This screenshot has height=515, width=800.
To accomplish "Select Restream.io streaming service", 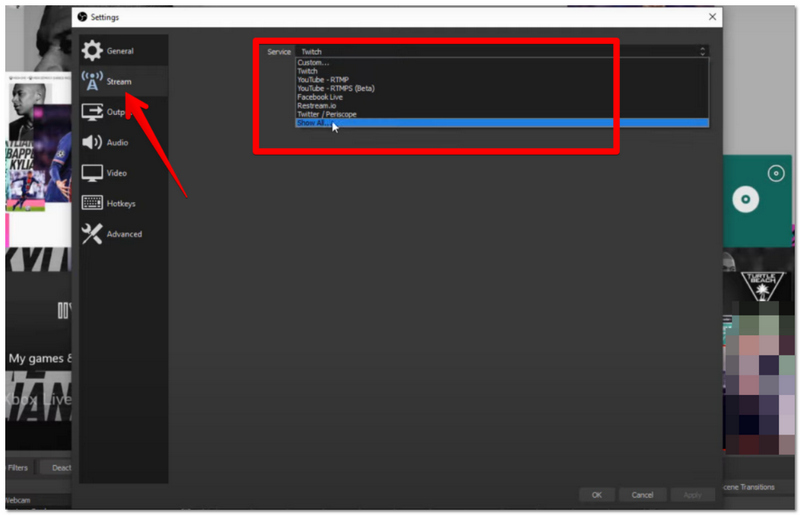I will [x=318, y=105].
